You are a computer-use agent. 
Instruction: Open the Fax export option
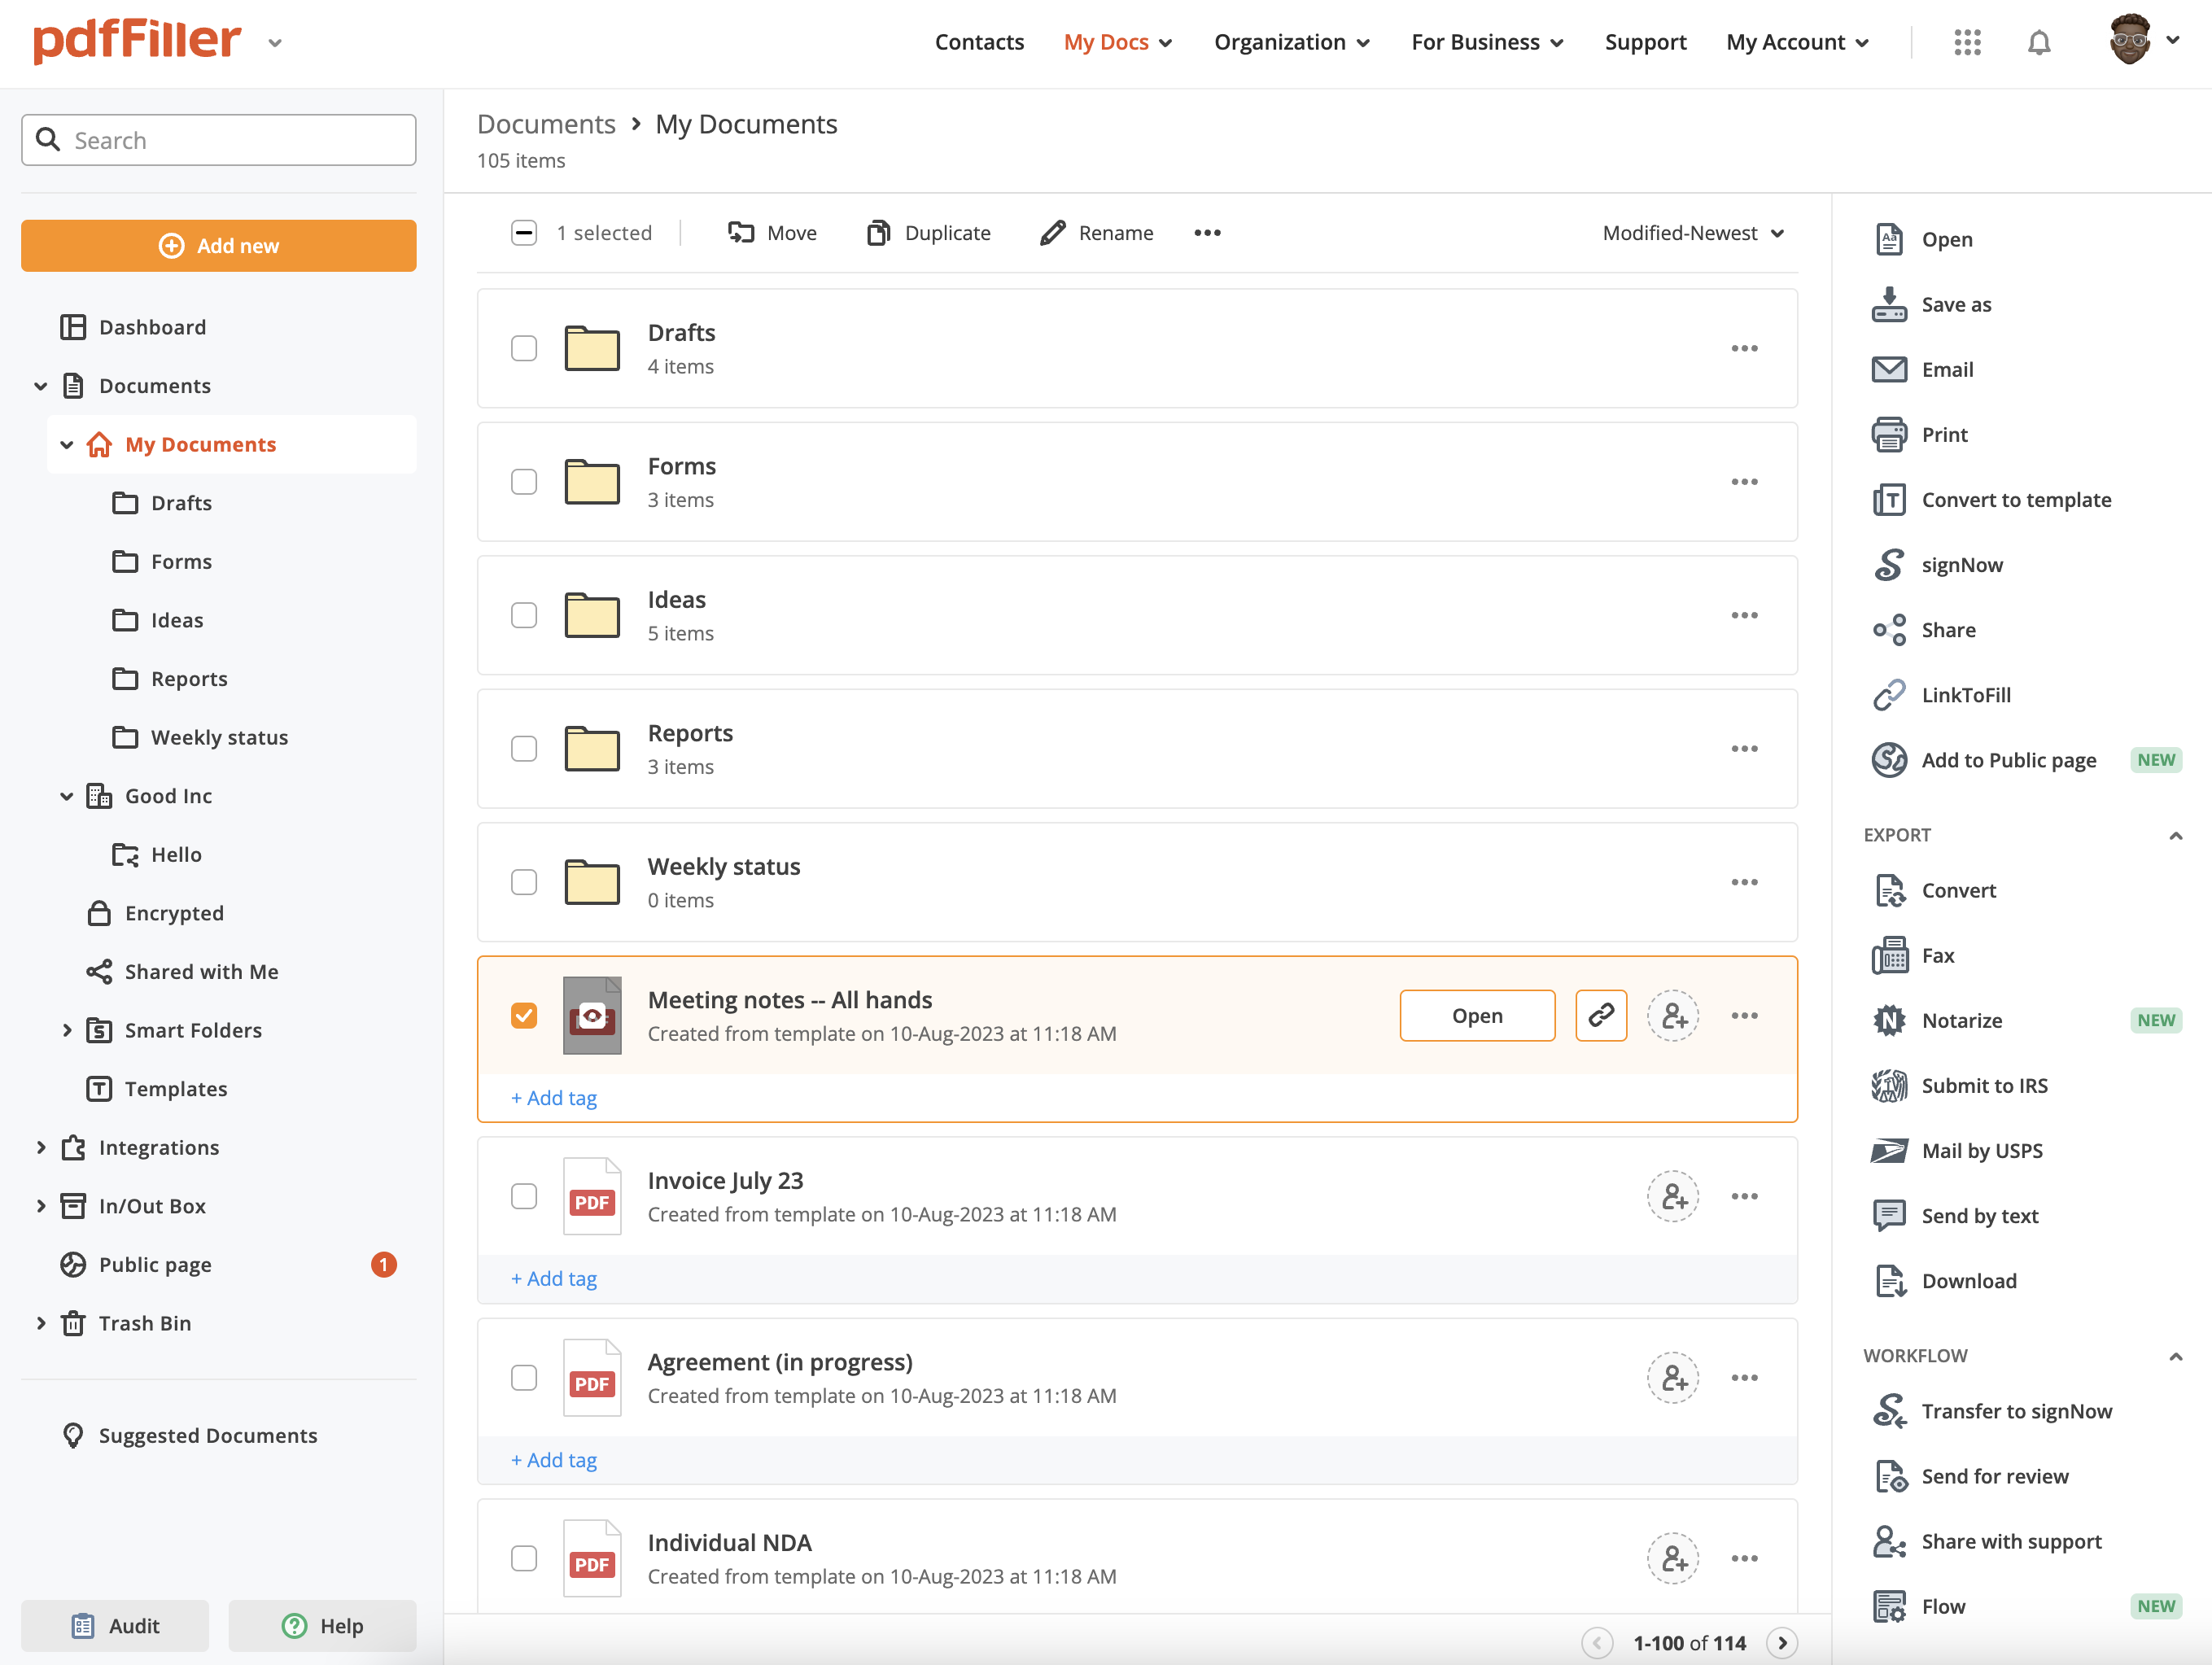pos(1936,955)
